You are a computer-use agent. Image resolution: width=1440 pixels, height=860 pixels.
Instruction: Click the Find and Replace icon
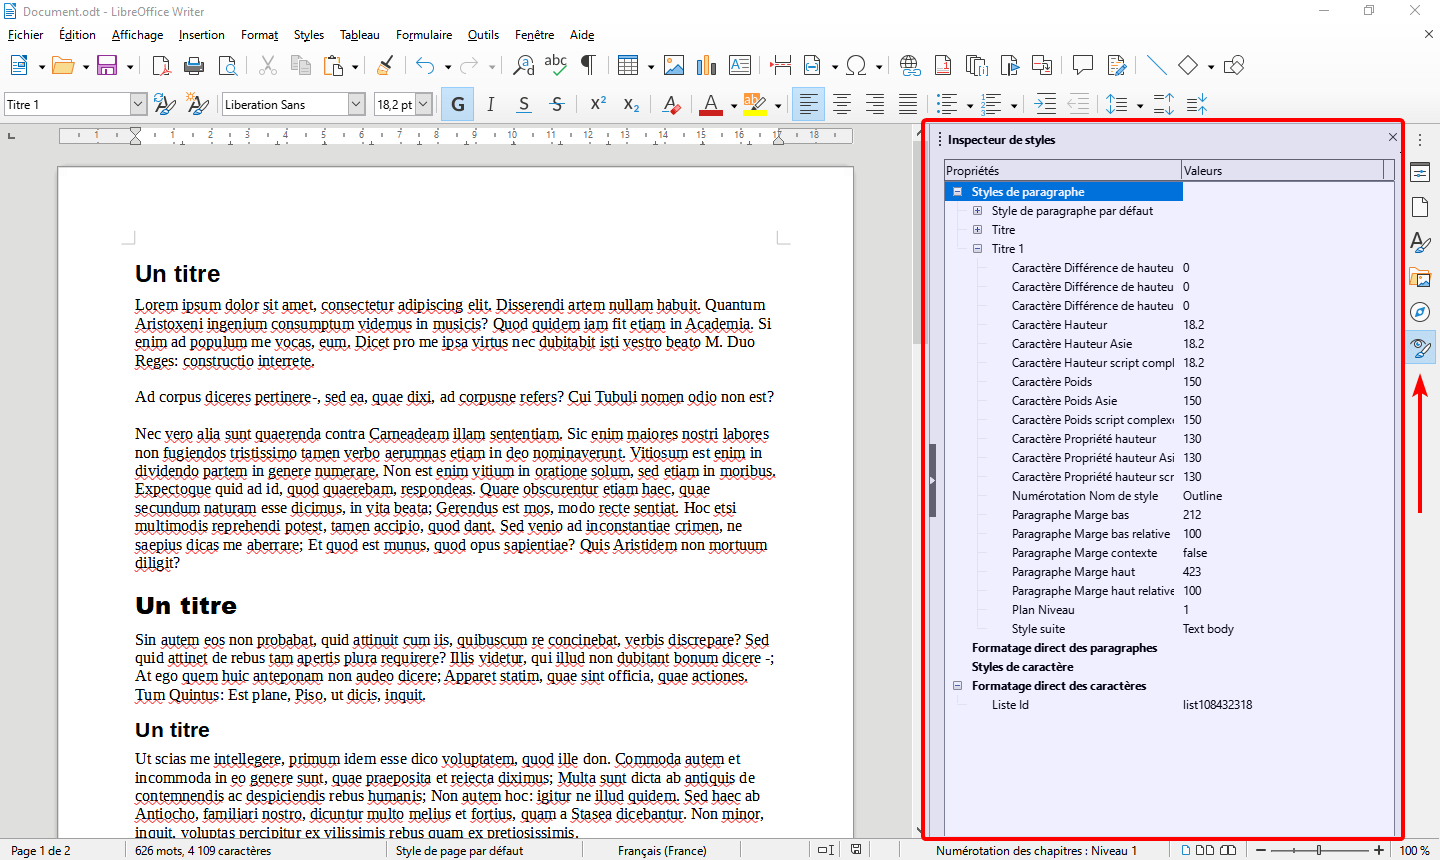523,66
